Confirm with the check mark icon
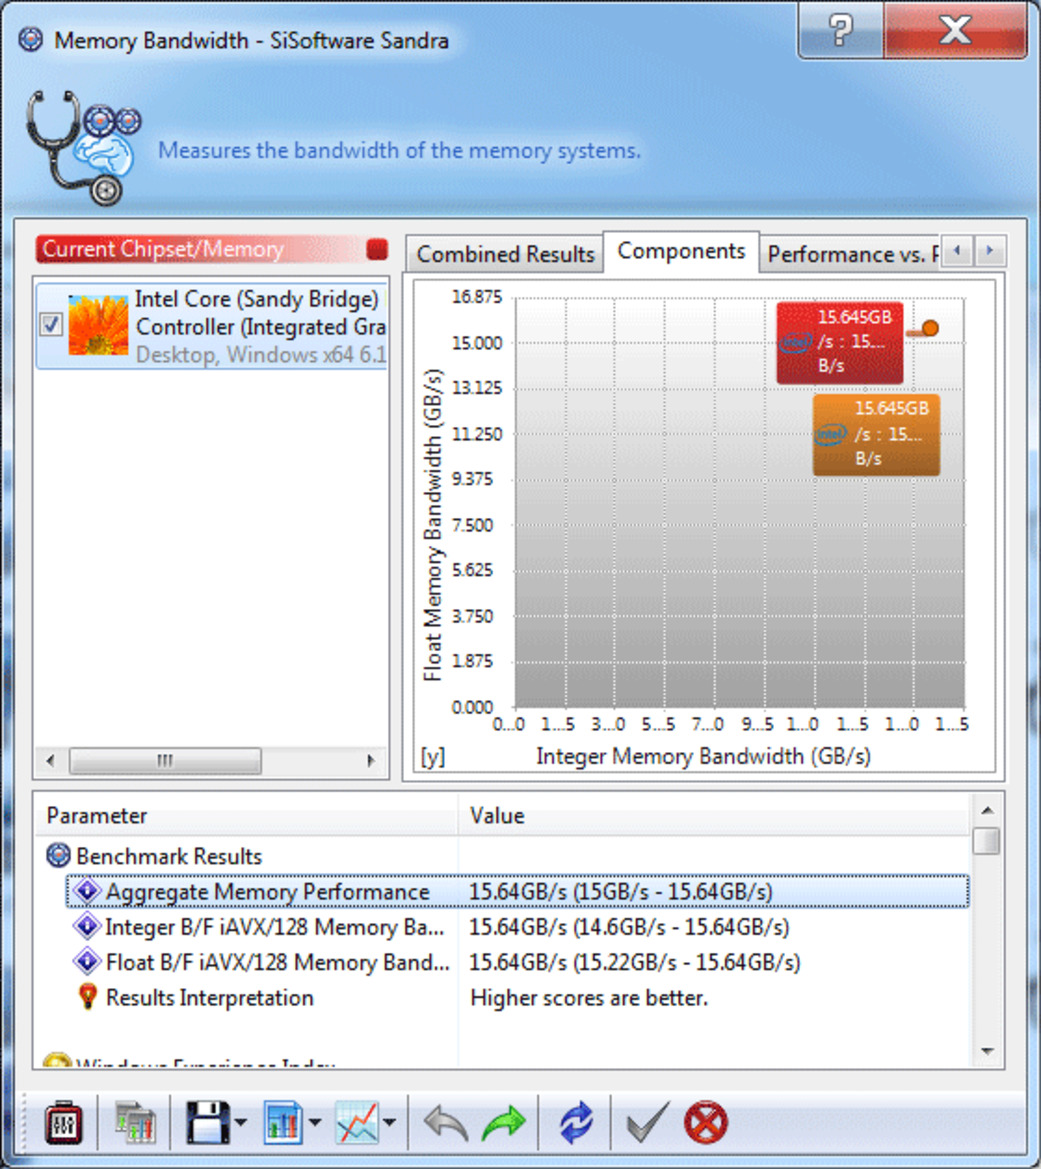 [648, 1122]
